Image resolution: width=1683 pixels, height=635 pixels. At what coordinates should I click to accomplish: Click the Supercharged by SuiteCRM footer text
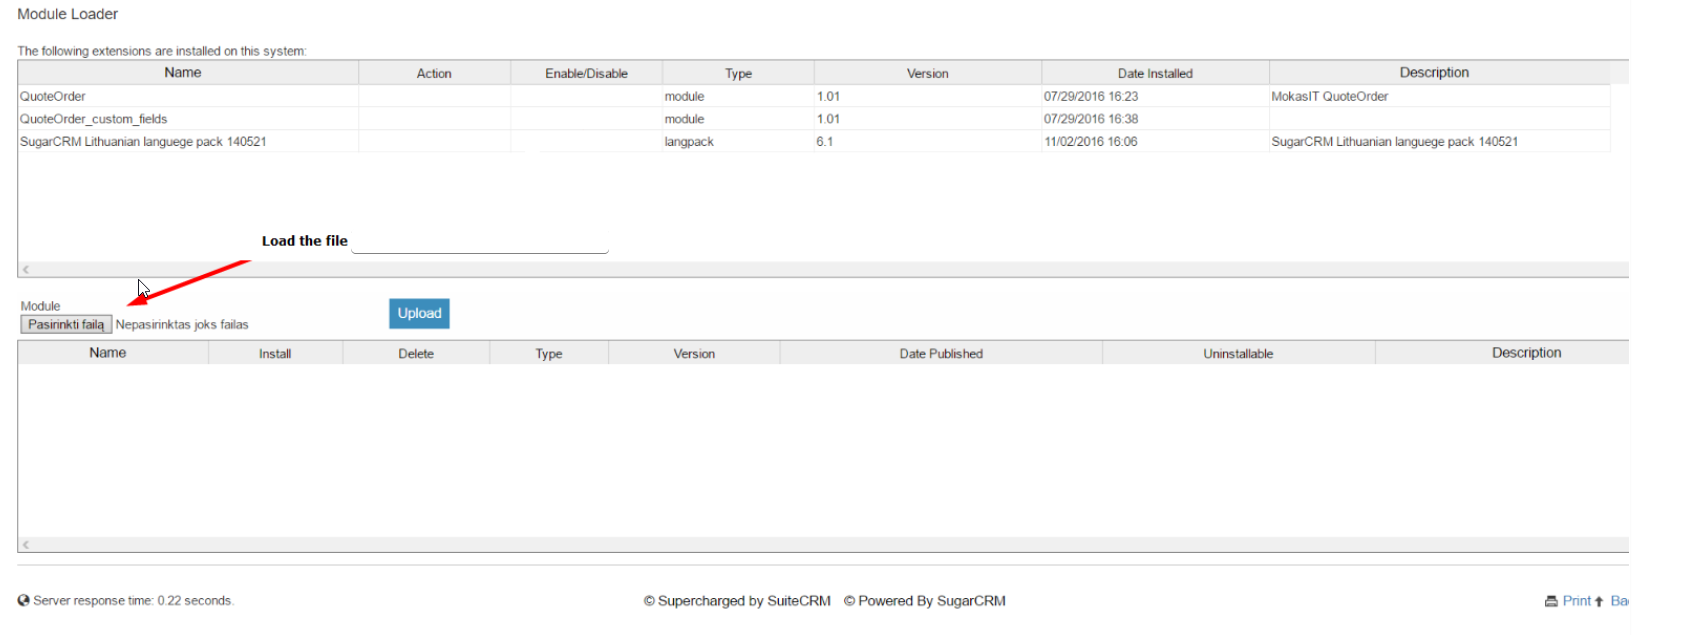737,601
